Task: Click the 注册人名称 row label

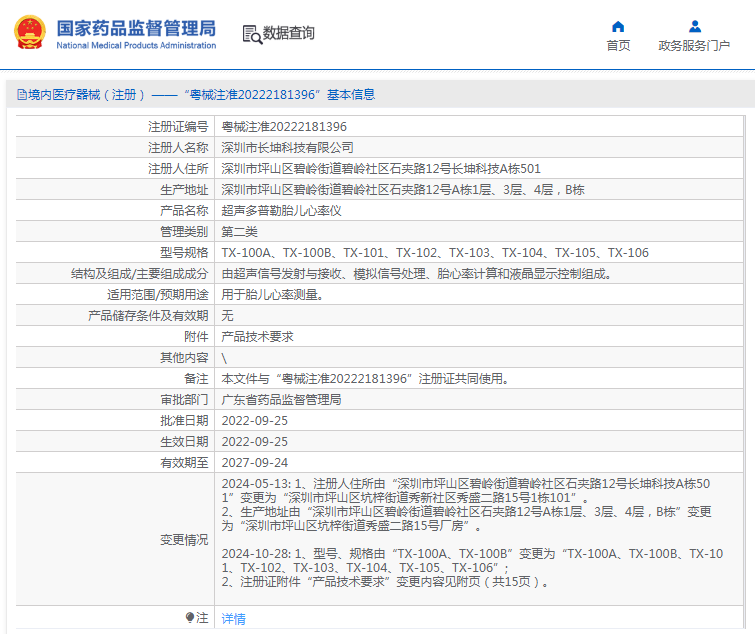Action: (x=178, y=148)
